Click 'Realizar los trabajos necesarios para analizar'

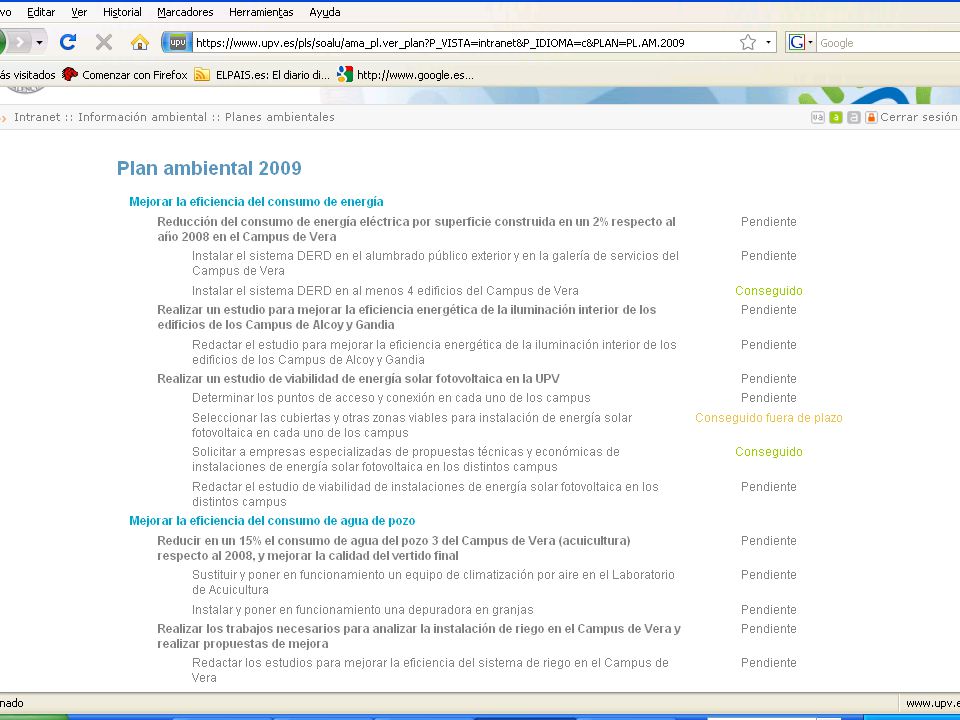pos(419,636)
